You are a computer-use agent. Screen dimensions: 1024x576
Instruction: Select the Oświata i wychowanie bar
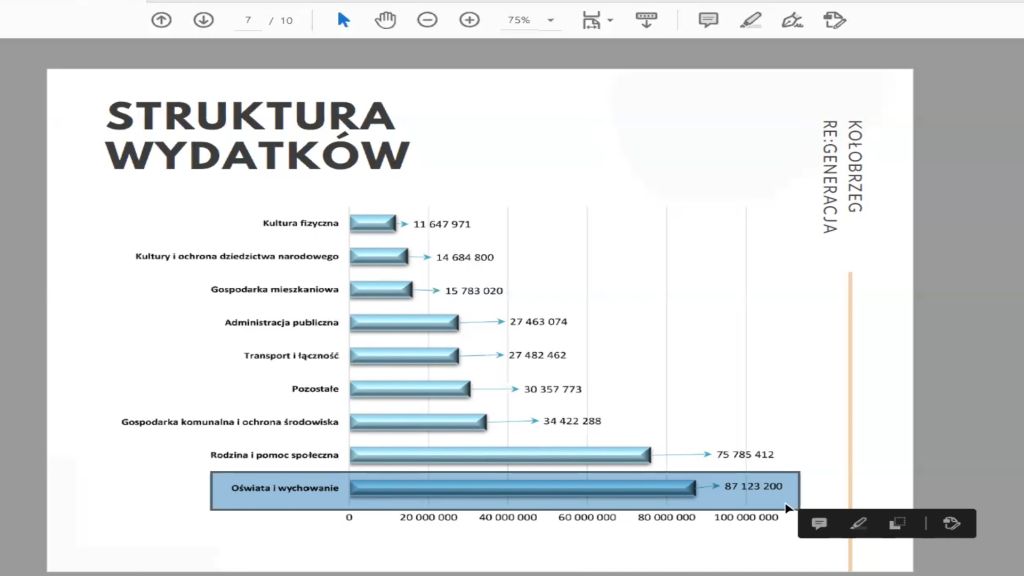pos(522,488)
